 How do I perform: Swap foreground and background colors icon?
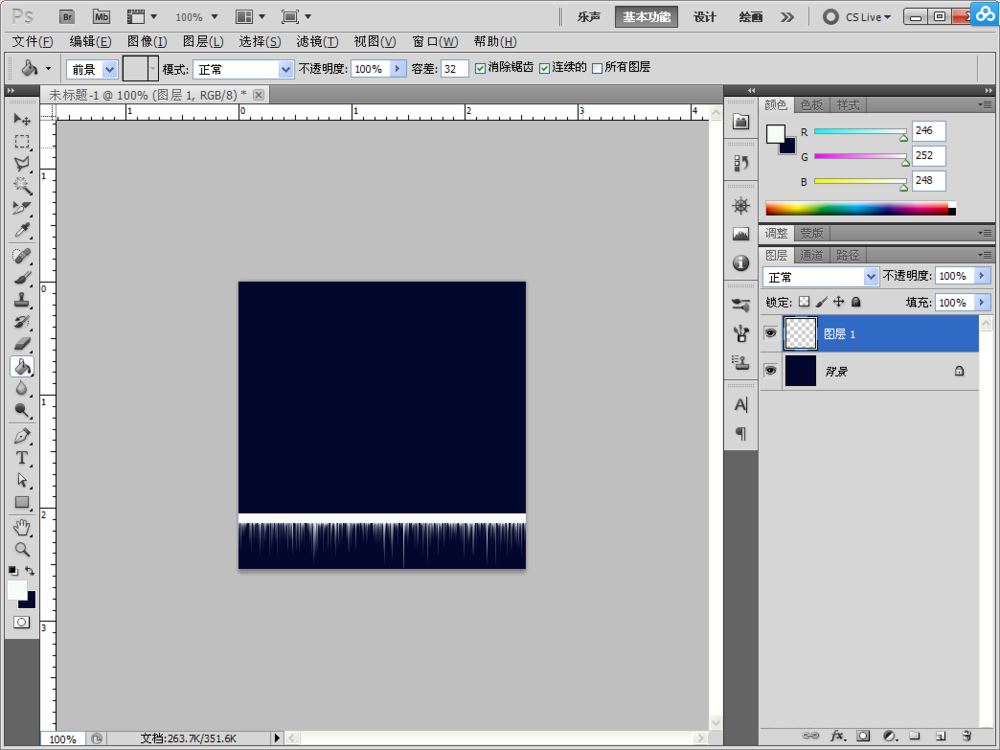point(30,571)
